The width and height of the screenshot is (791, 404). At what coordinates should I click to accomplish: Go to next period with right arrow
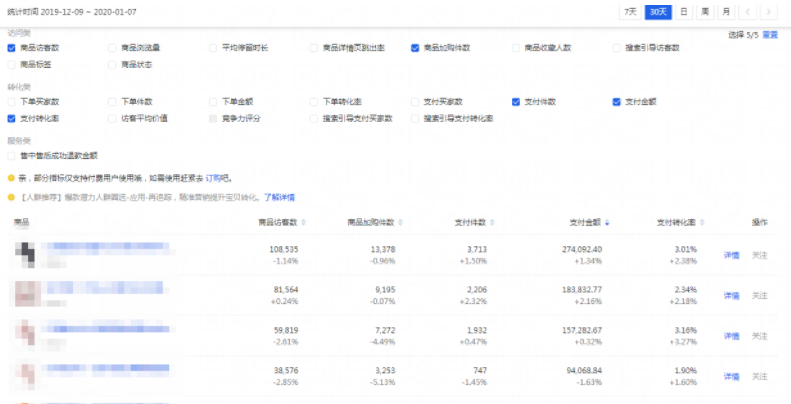pyautogui.click(x=769, y=12)
